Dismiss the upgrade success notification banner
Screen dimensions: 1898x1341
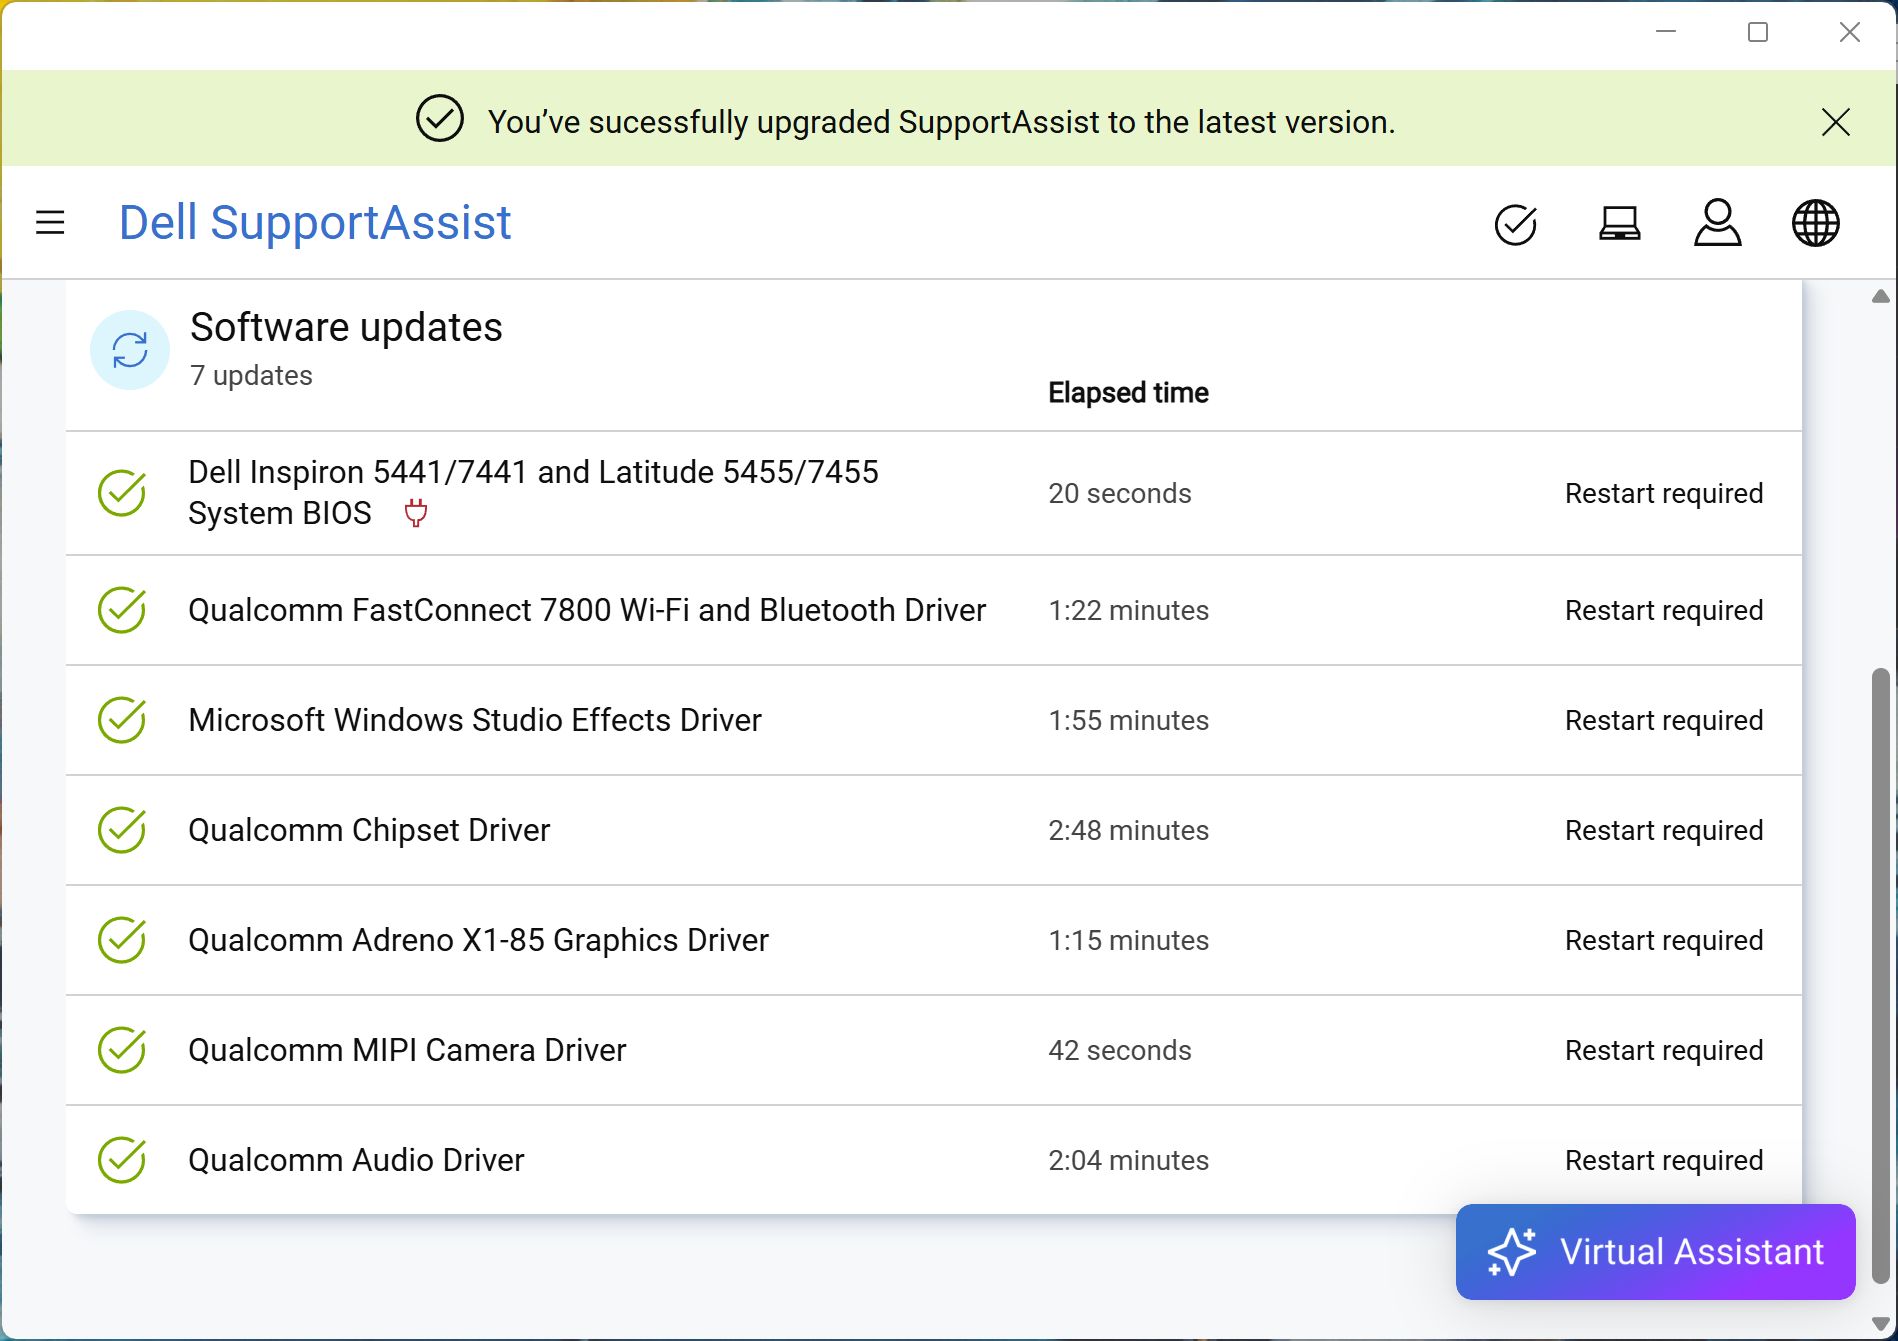[x=1835, y=122]
